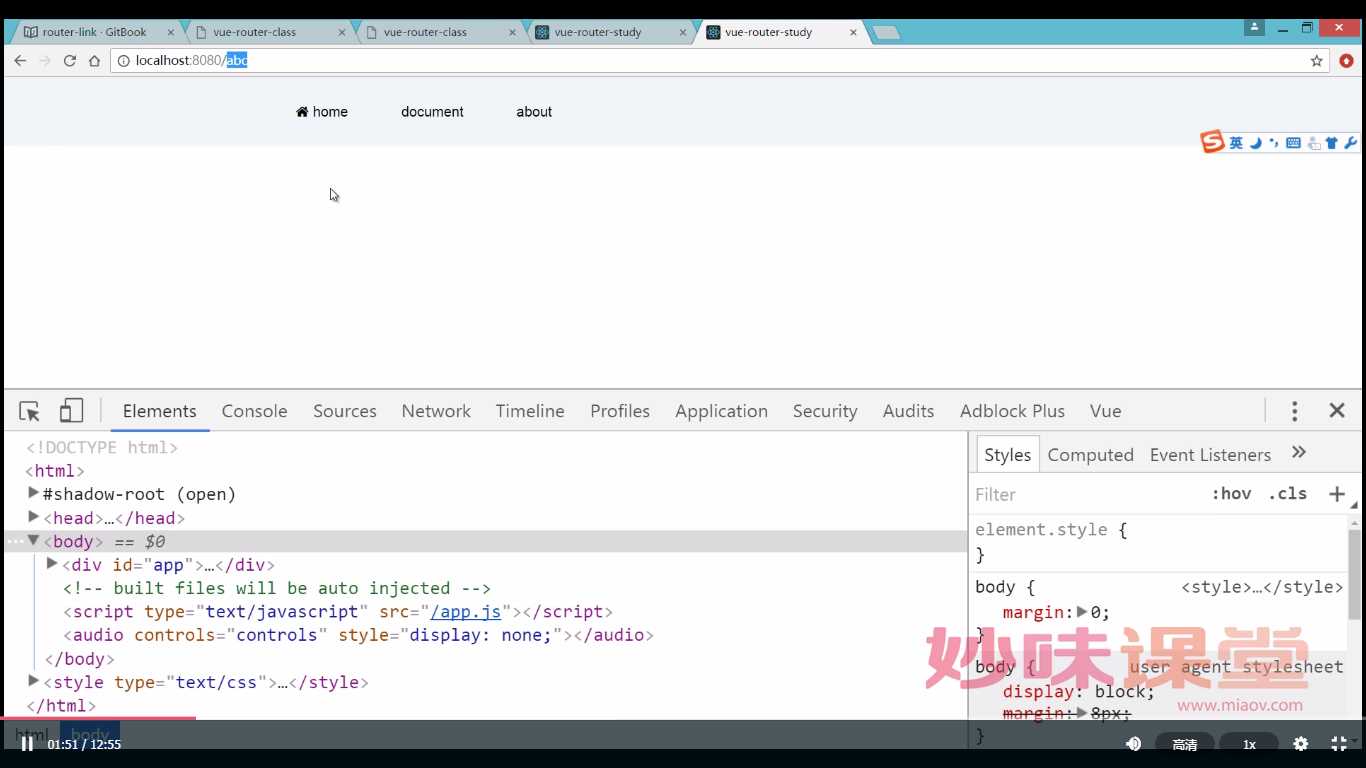Viewport: 1366px width, 768px height.
Task: Close the active vue-router-study tab
Action: [x=853, y=32]
